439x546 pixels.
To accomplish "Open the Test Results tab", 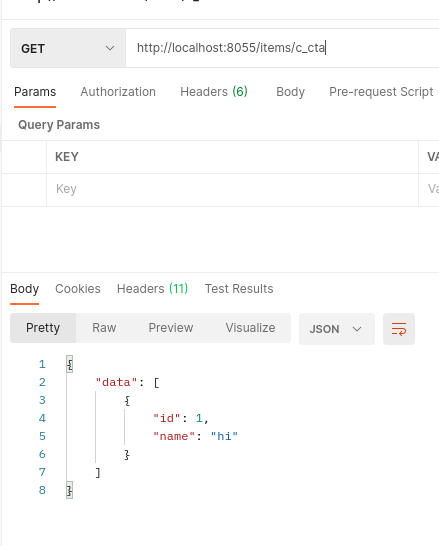I will (x=239, y=289).
